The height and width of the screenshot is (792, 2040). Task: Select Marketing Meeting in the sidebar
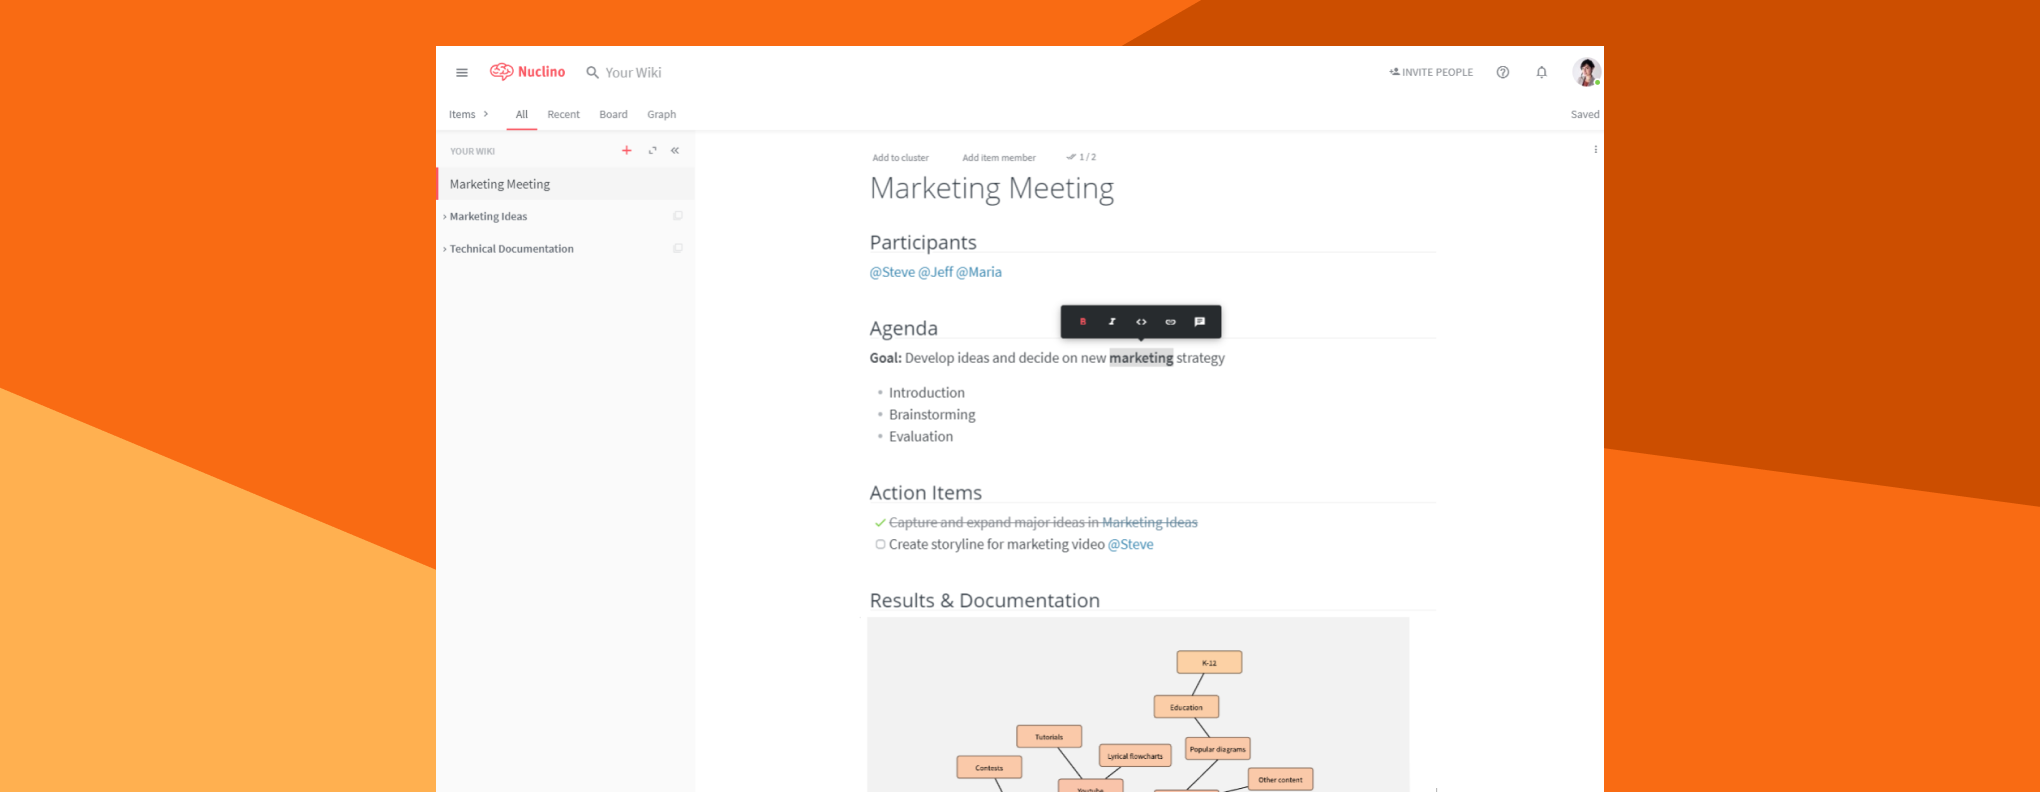[566, 184]
